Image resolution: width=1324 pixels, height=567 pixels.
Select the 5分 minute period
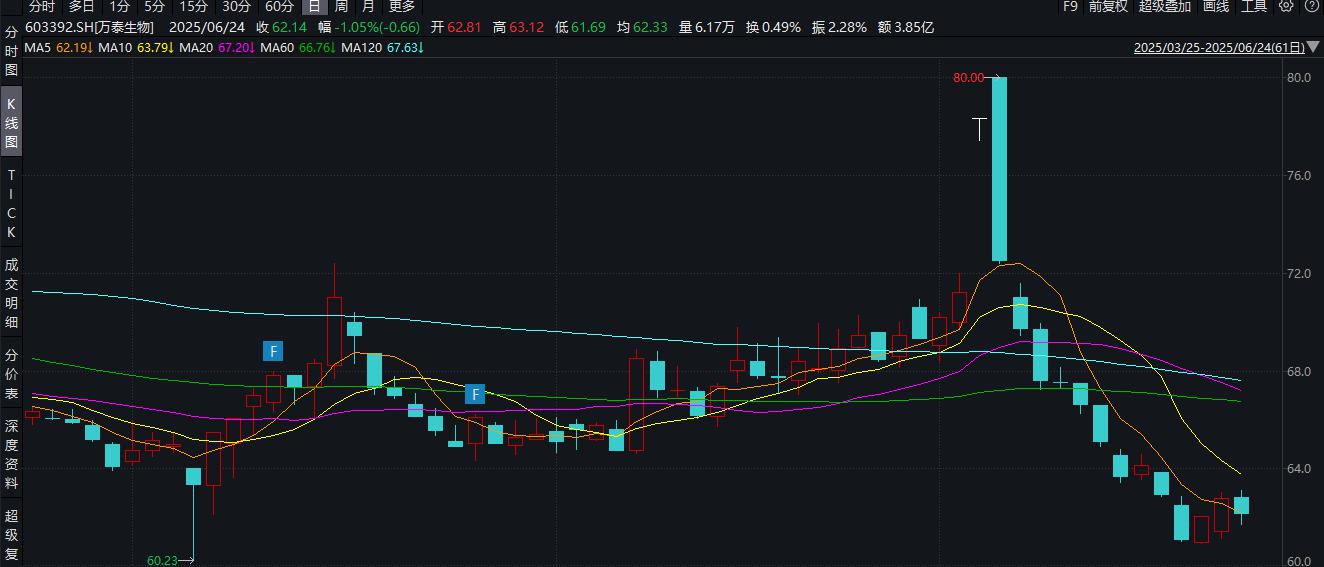pos(154,6)
